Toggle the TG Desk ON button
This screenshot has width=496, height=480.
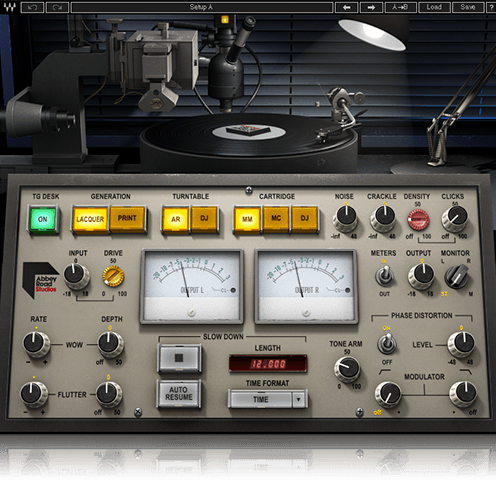[x=43, y=219]
